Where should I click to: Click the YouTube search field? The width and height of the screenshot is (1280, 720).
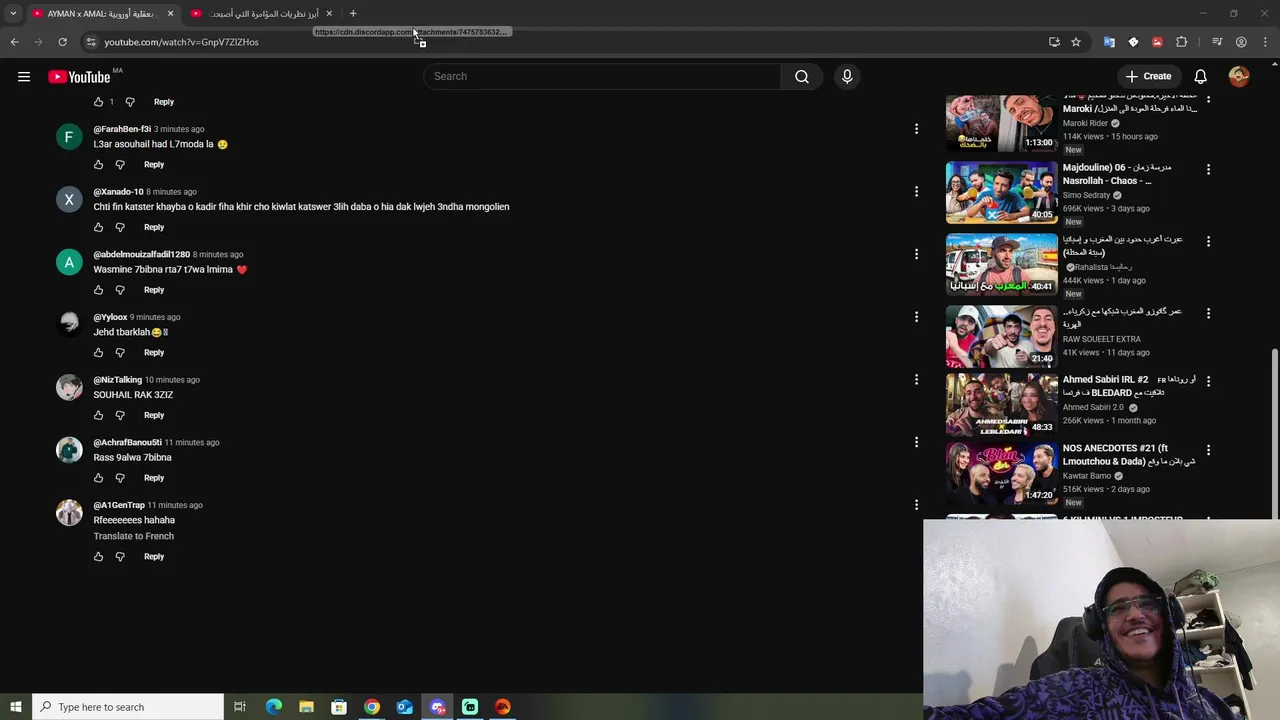602,77
